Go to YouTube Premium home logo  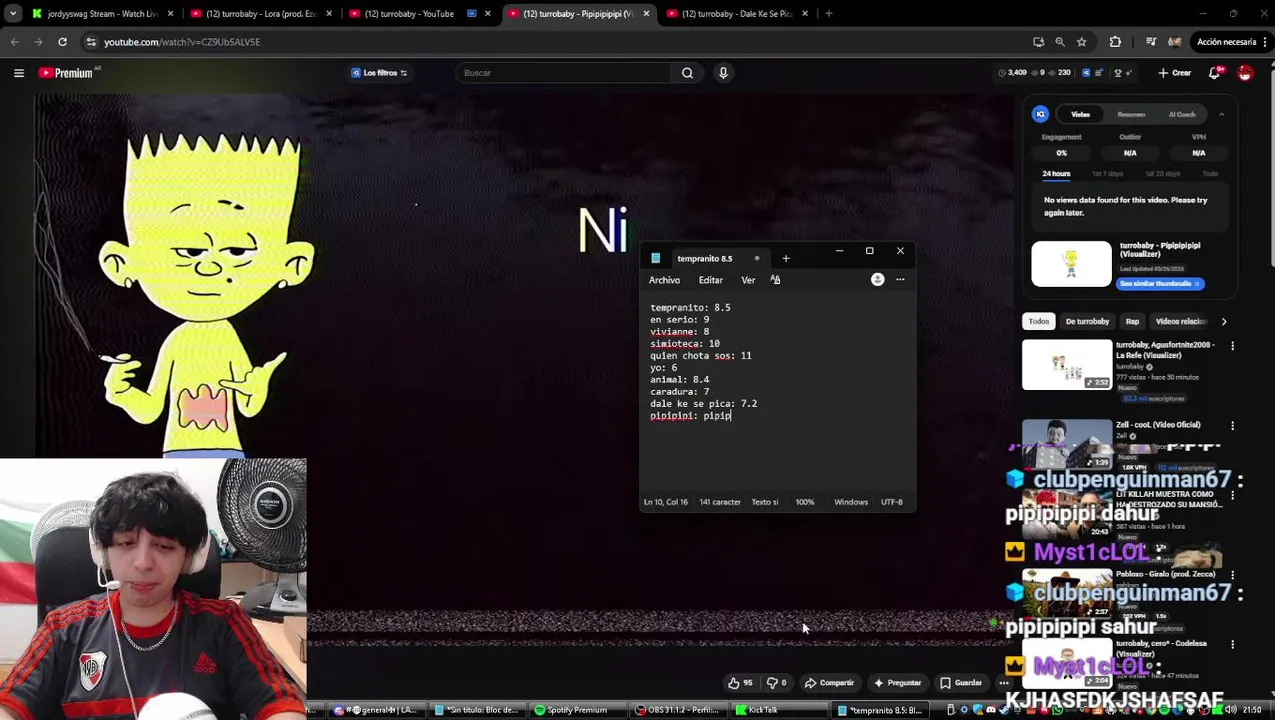[x=66, y=73]
